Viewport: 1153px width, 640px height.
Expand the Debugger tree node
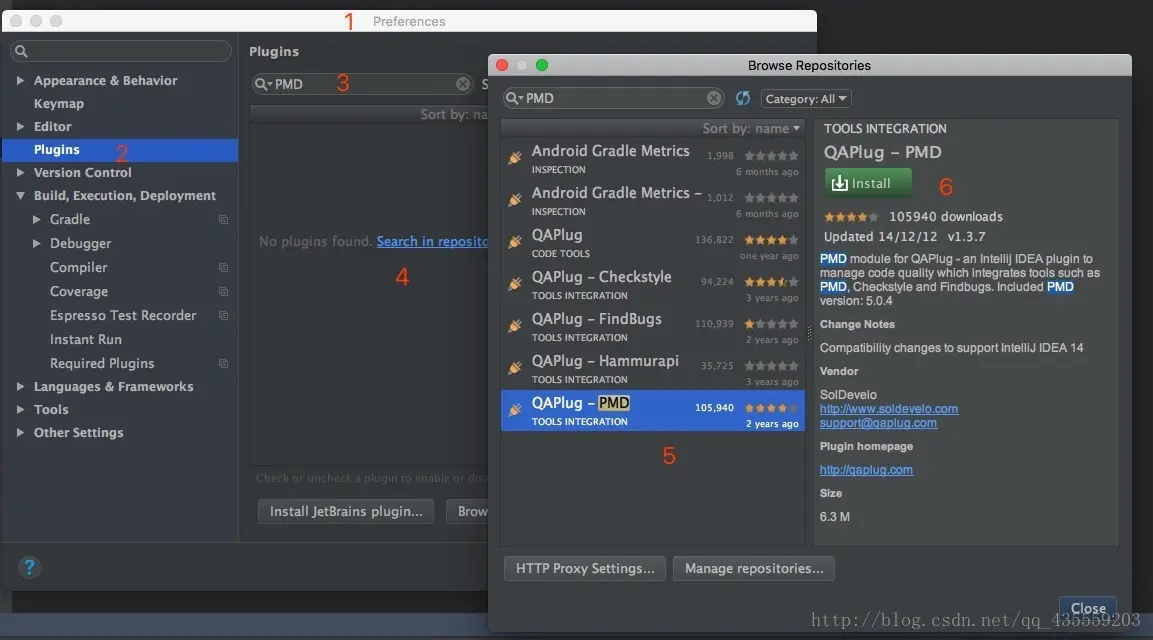(36, 243)
